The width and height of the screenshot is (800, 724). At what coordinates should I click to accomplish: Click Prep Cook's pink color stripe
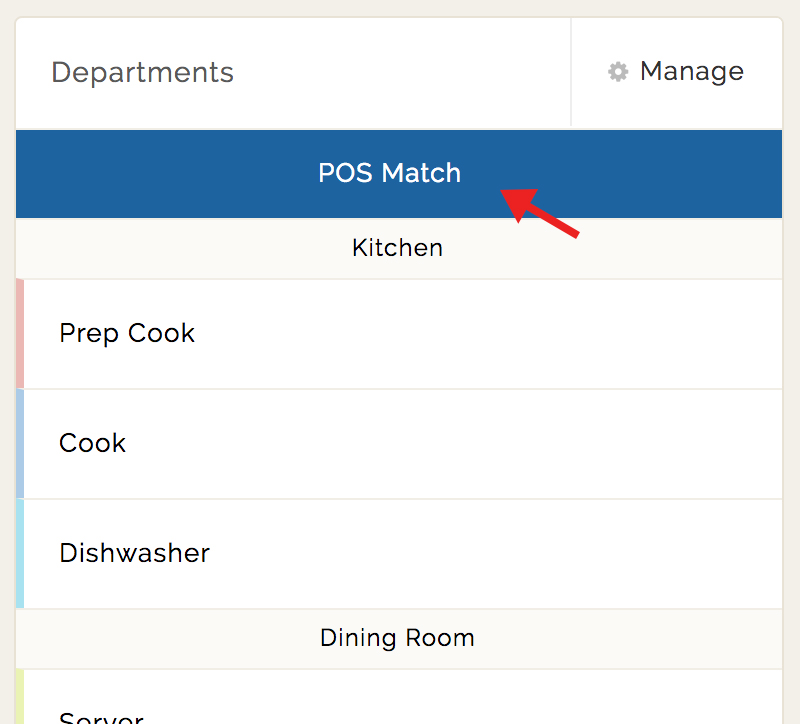pyautogui.click(x=20, y=334)
